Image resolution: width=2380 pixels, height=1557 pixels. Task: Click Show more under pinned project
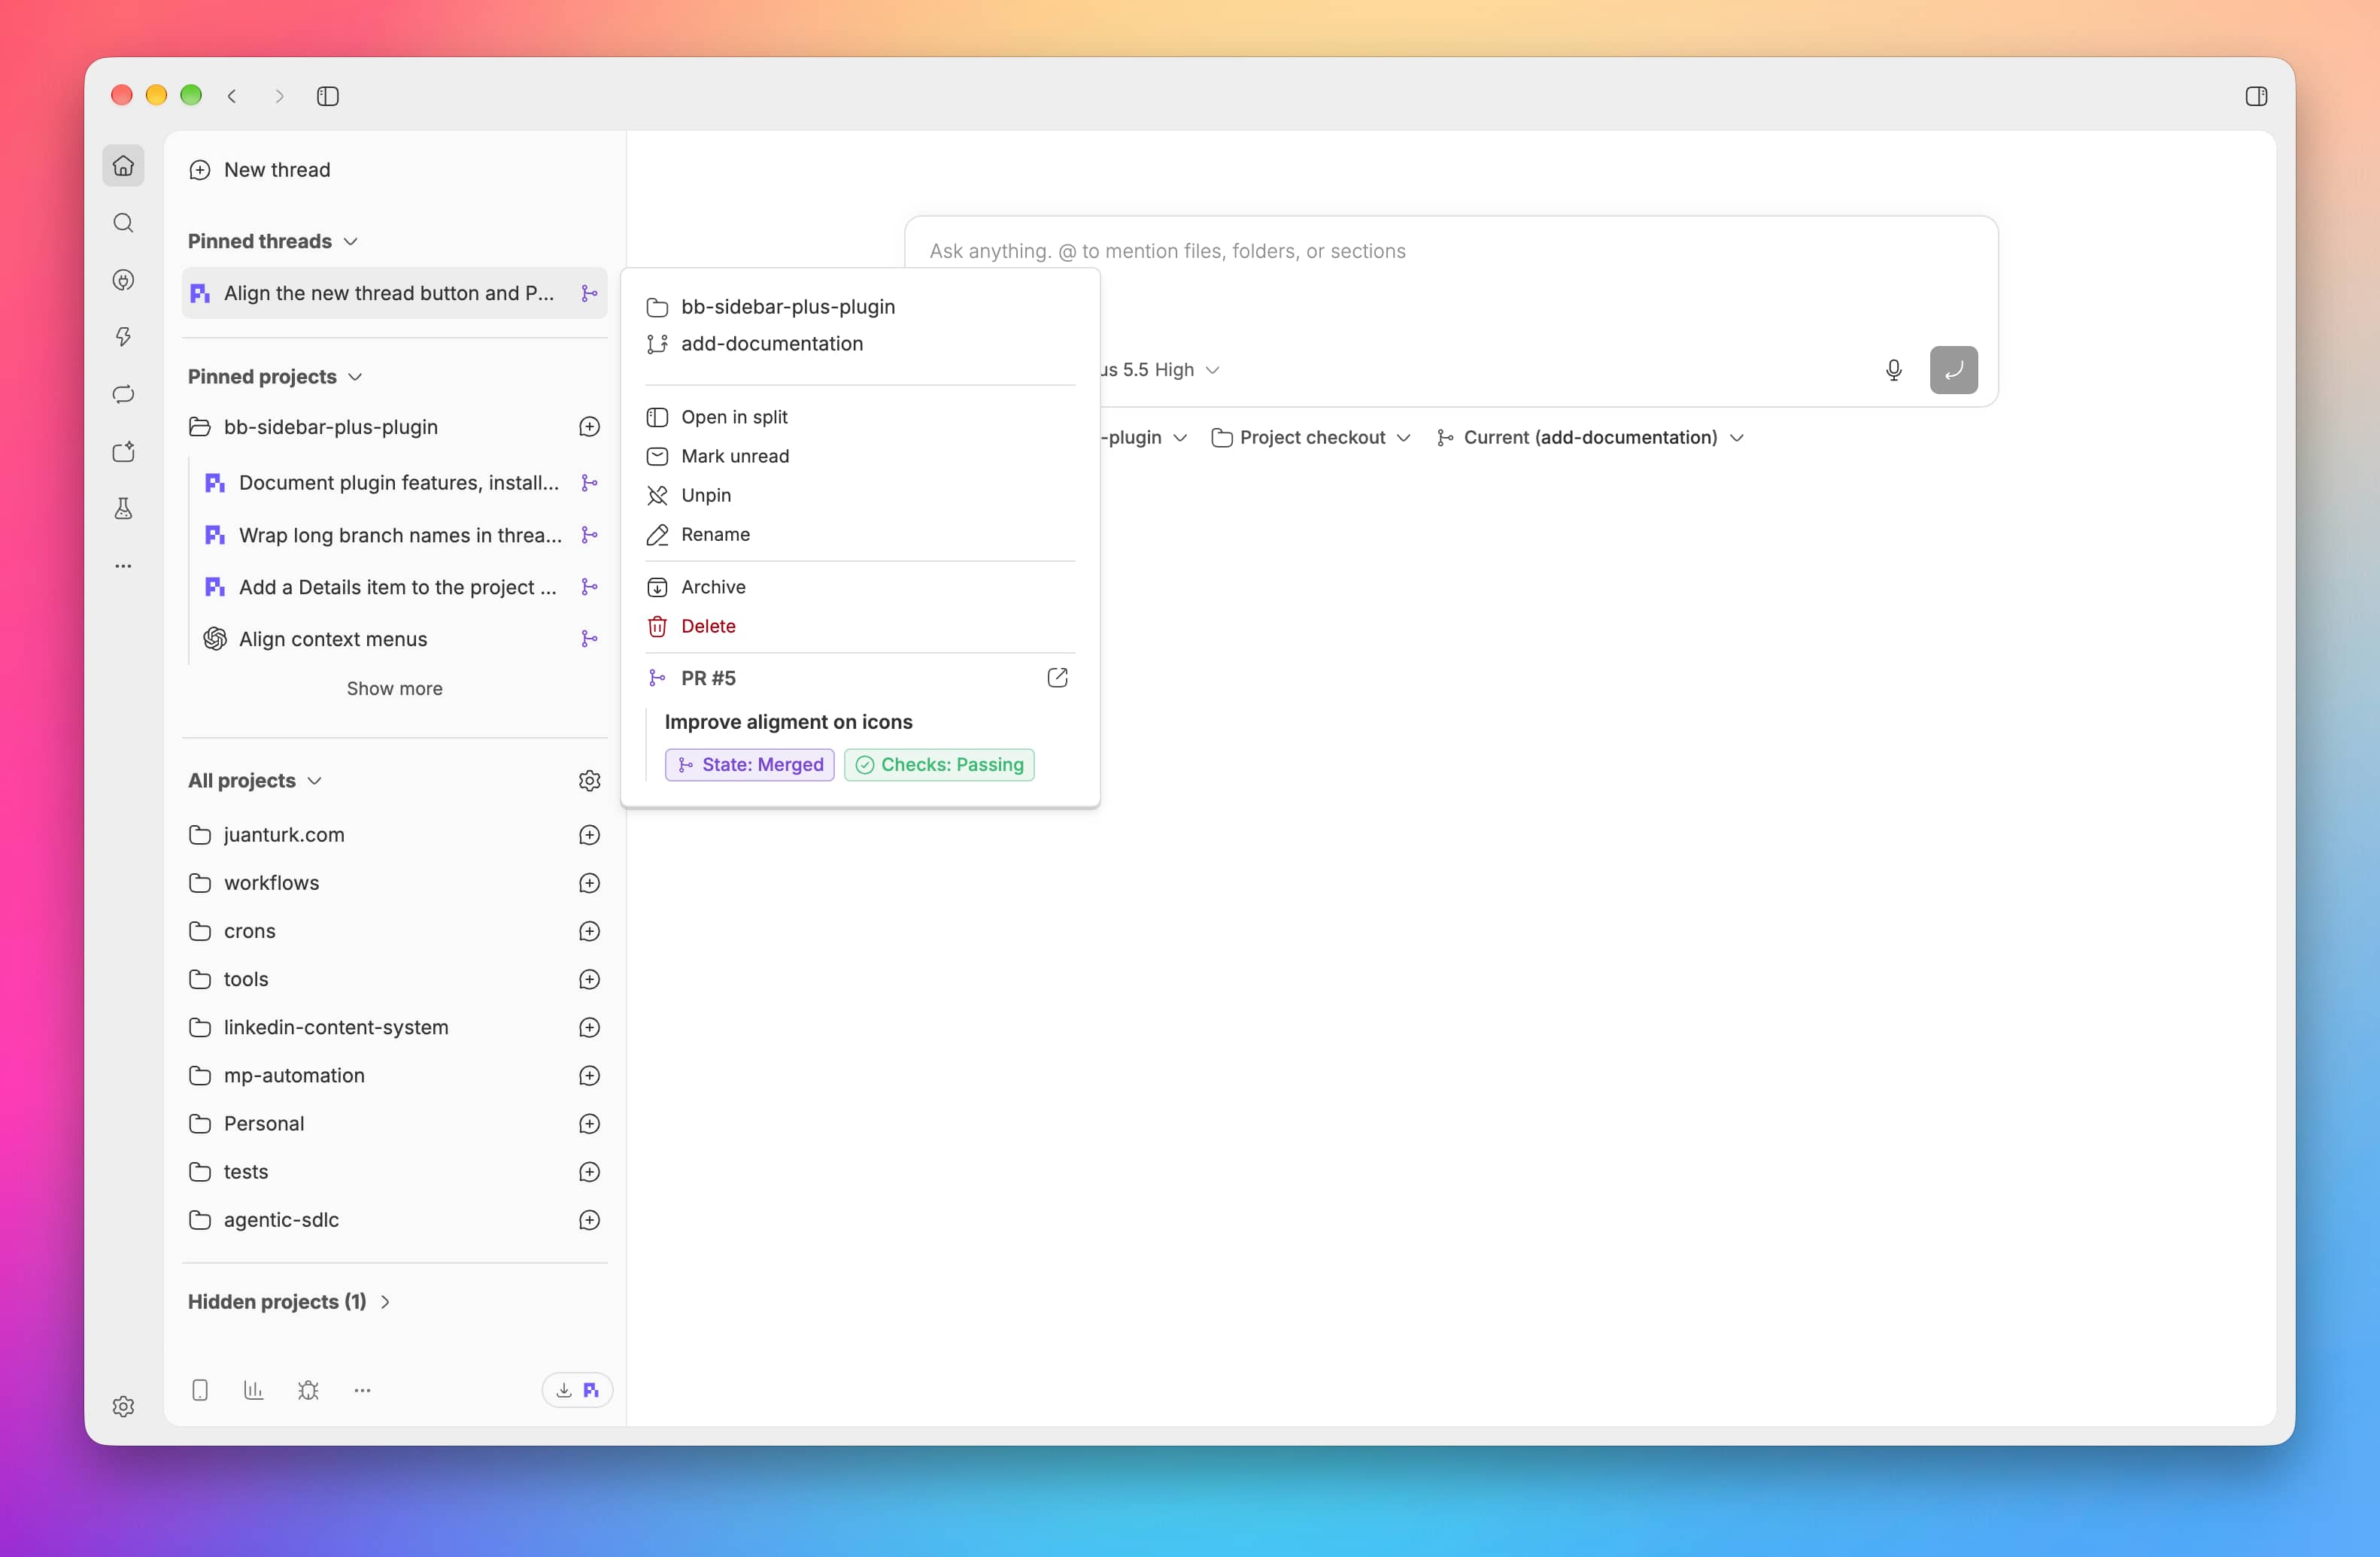(x=394, y=689)
